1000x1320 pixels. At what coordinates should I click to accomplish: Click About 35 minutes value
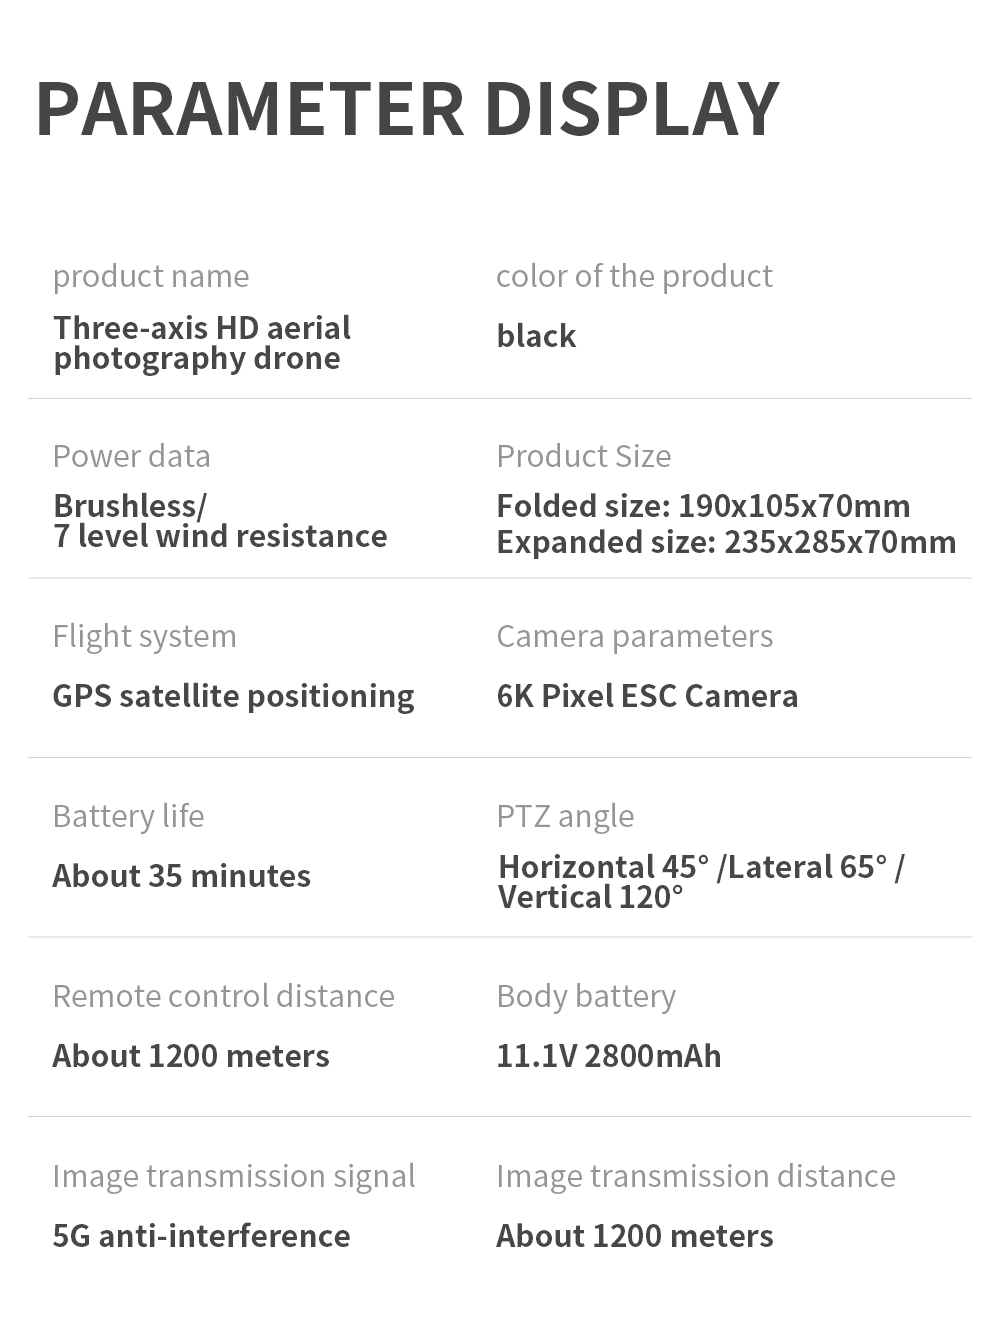(x=182, y=876)
